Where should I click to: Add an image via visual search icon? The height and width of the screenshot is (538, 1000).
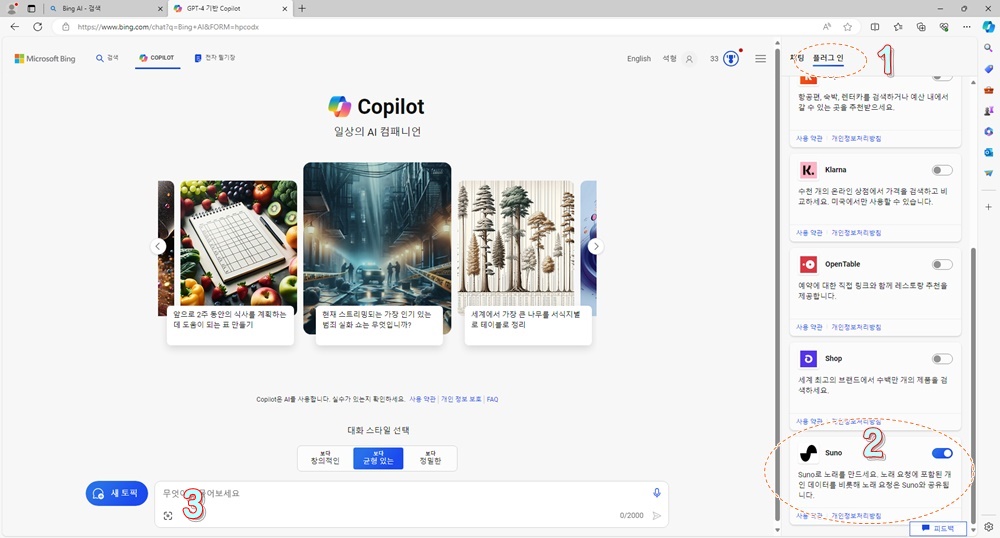[x=168, y=516]
